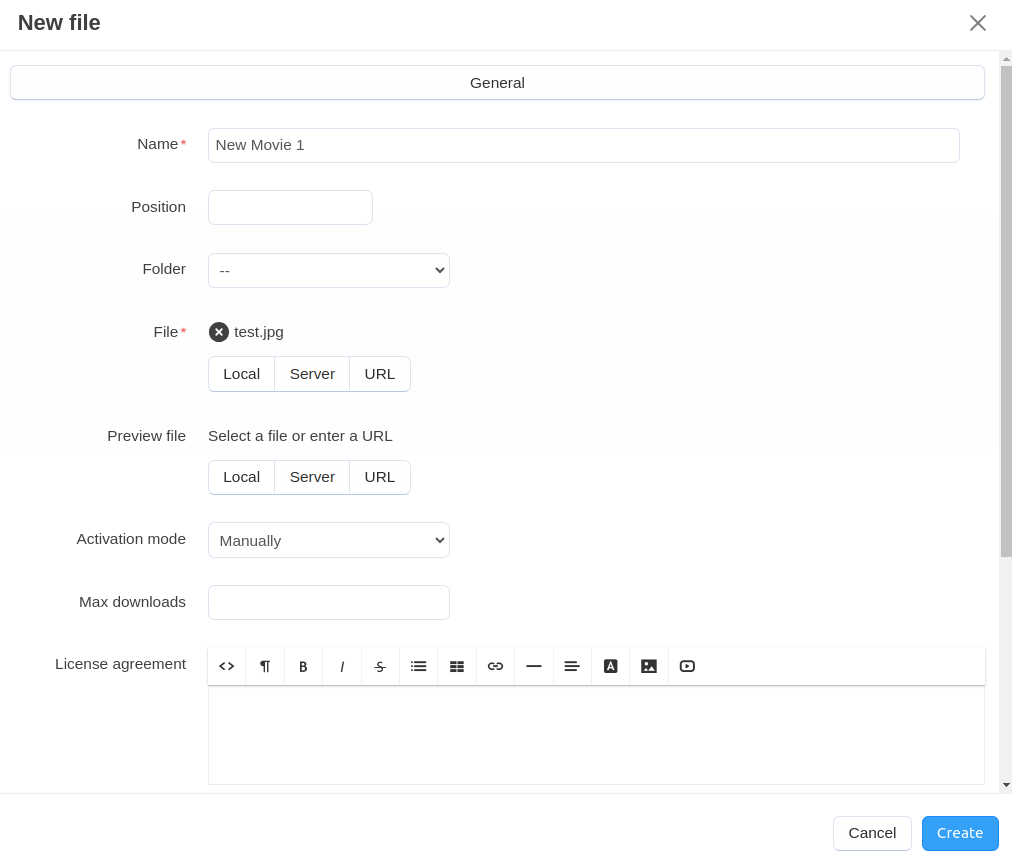Open paragraph format options in editor toolbar
Image resolution: width=1012 pixels, height=867 pixels.
(x=265, y=666)
